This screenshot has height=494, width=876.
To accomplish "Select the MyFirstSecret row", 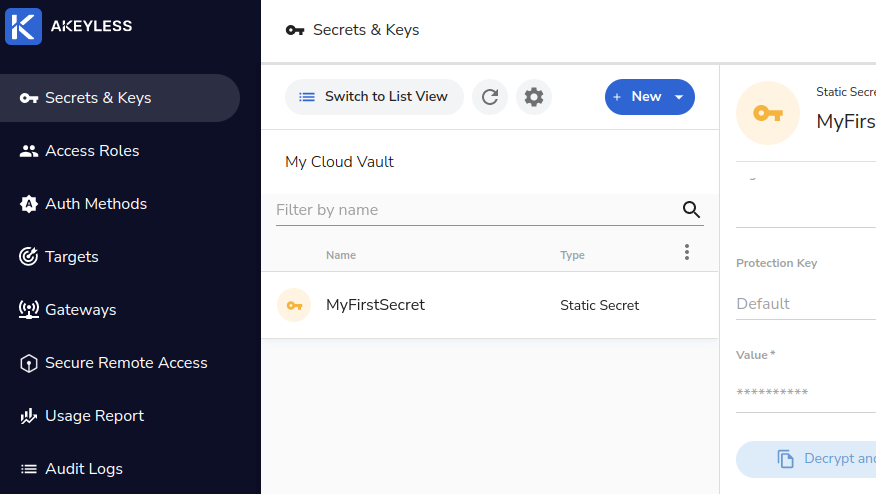I will (x=490, y=305).
